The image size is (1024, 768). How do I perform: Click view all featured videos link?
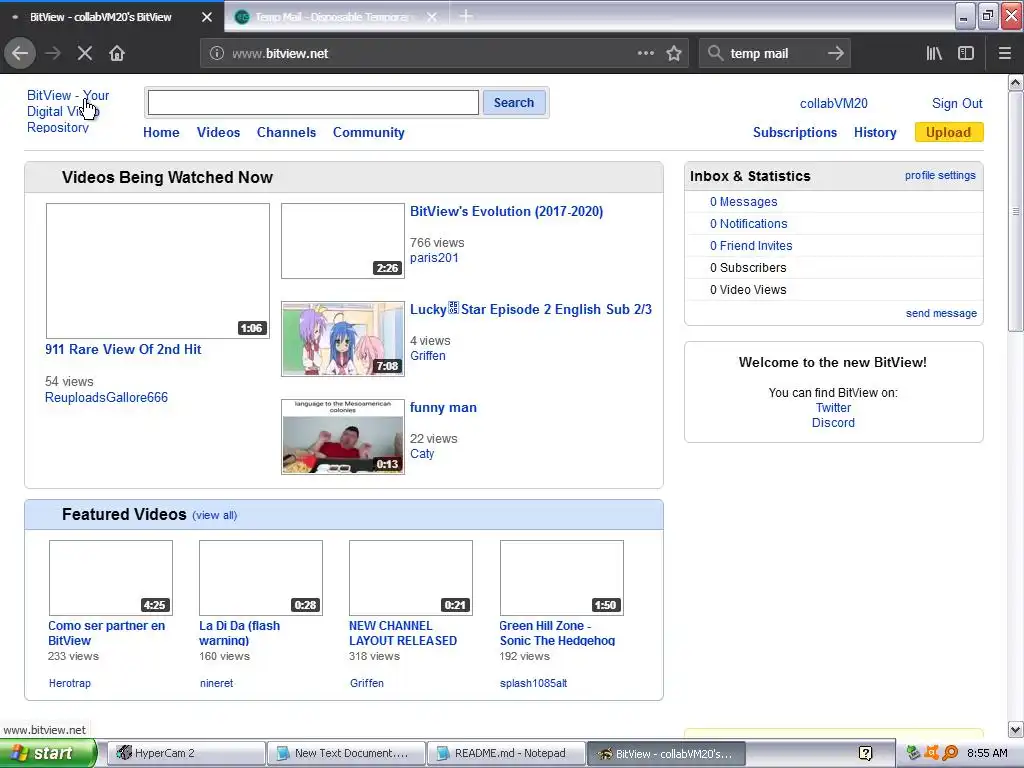(x=215, y=515)
